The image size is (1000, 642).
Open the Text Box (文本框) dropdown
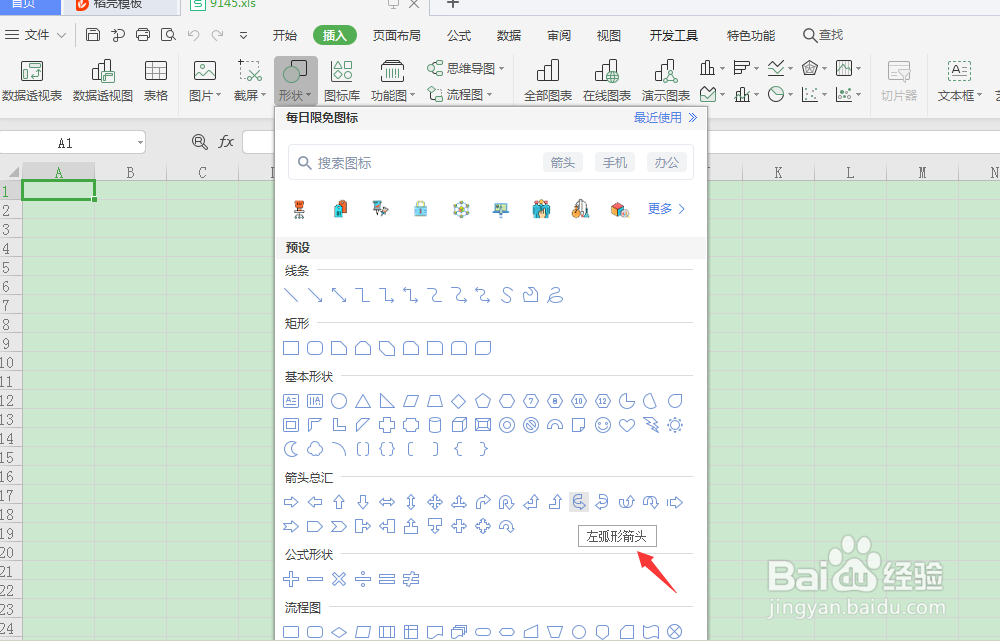tap(960, 81)
